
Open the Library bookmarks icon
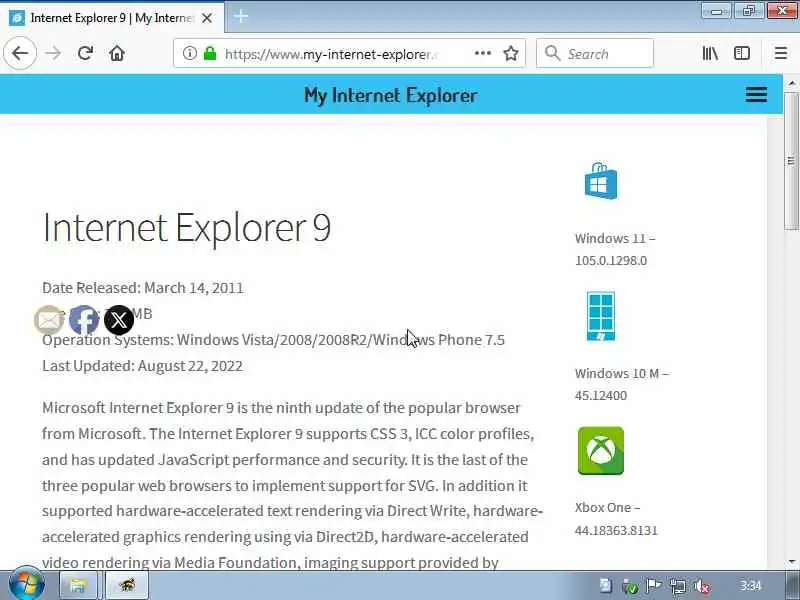click(710, 53)
